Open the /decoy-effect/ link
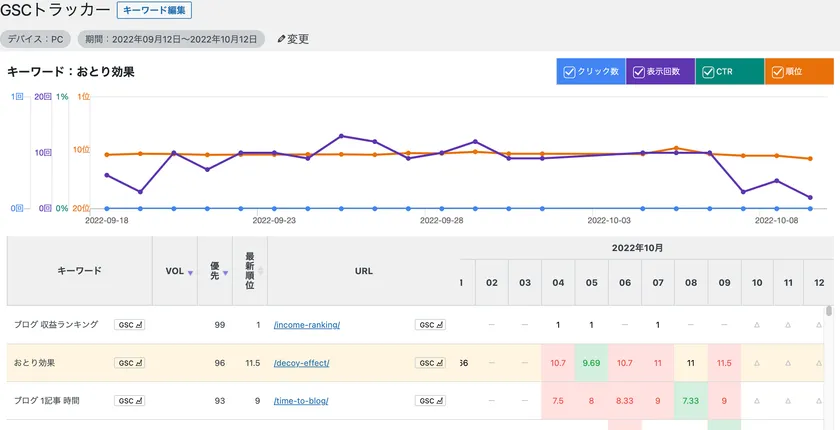 click(301, 363)
